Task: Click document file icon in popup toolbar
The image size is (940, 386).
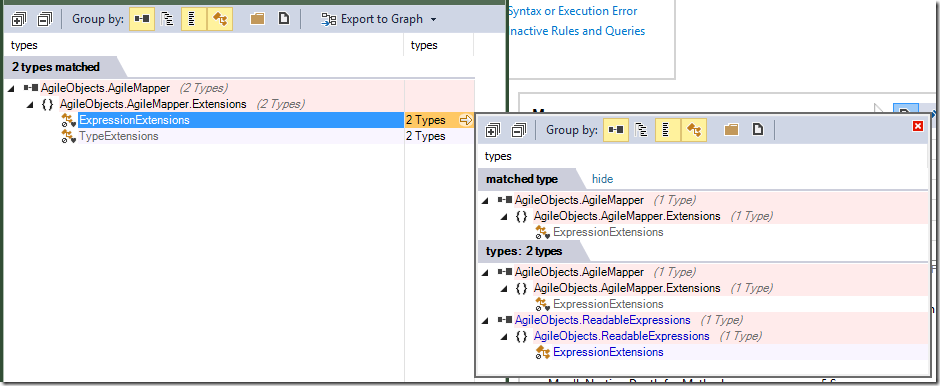Action: point(758,129)
